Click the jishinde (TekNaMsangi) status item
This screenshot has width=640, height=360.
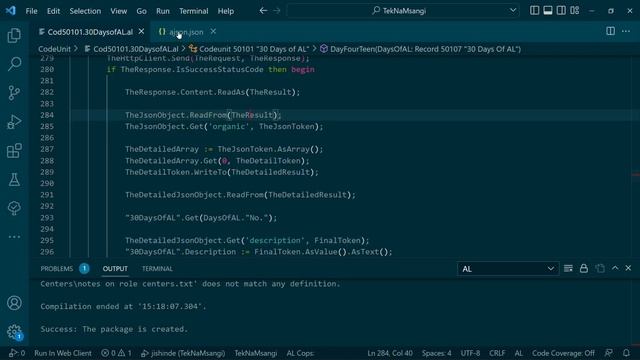183,353
